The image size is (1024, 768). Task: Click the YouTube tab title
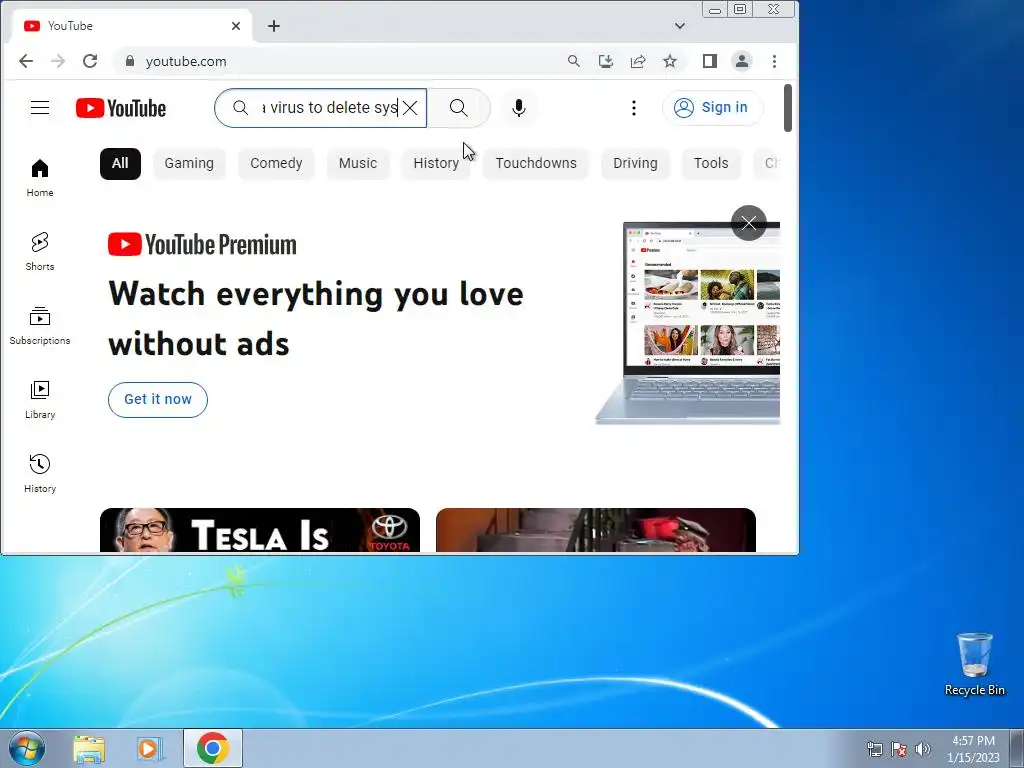click(x=70, y=26)
